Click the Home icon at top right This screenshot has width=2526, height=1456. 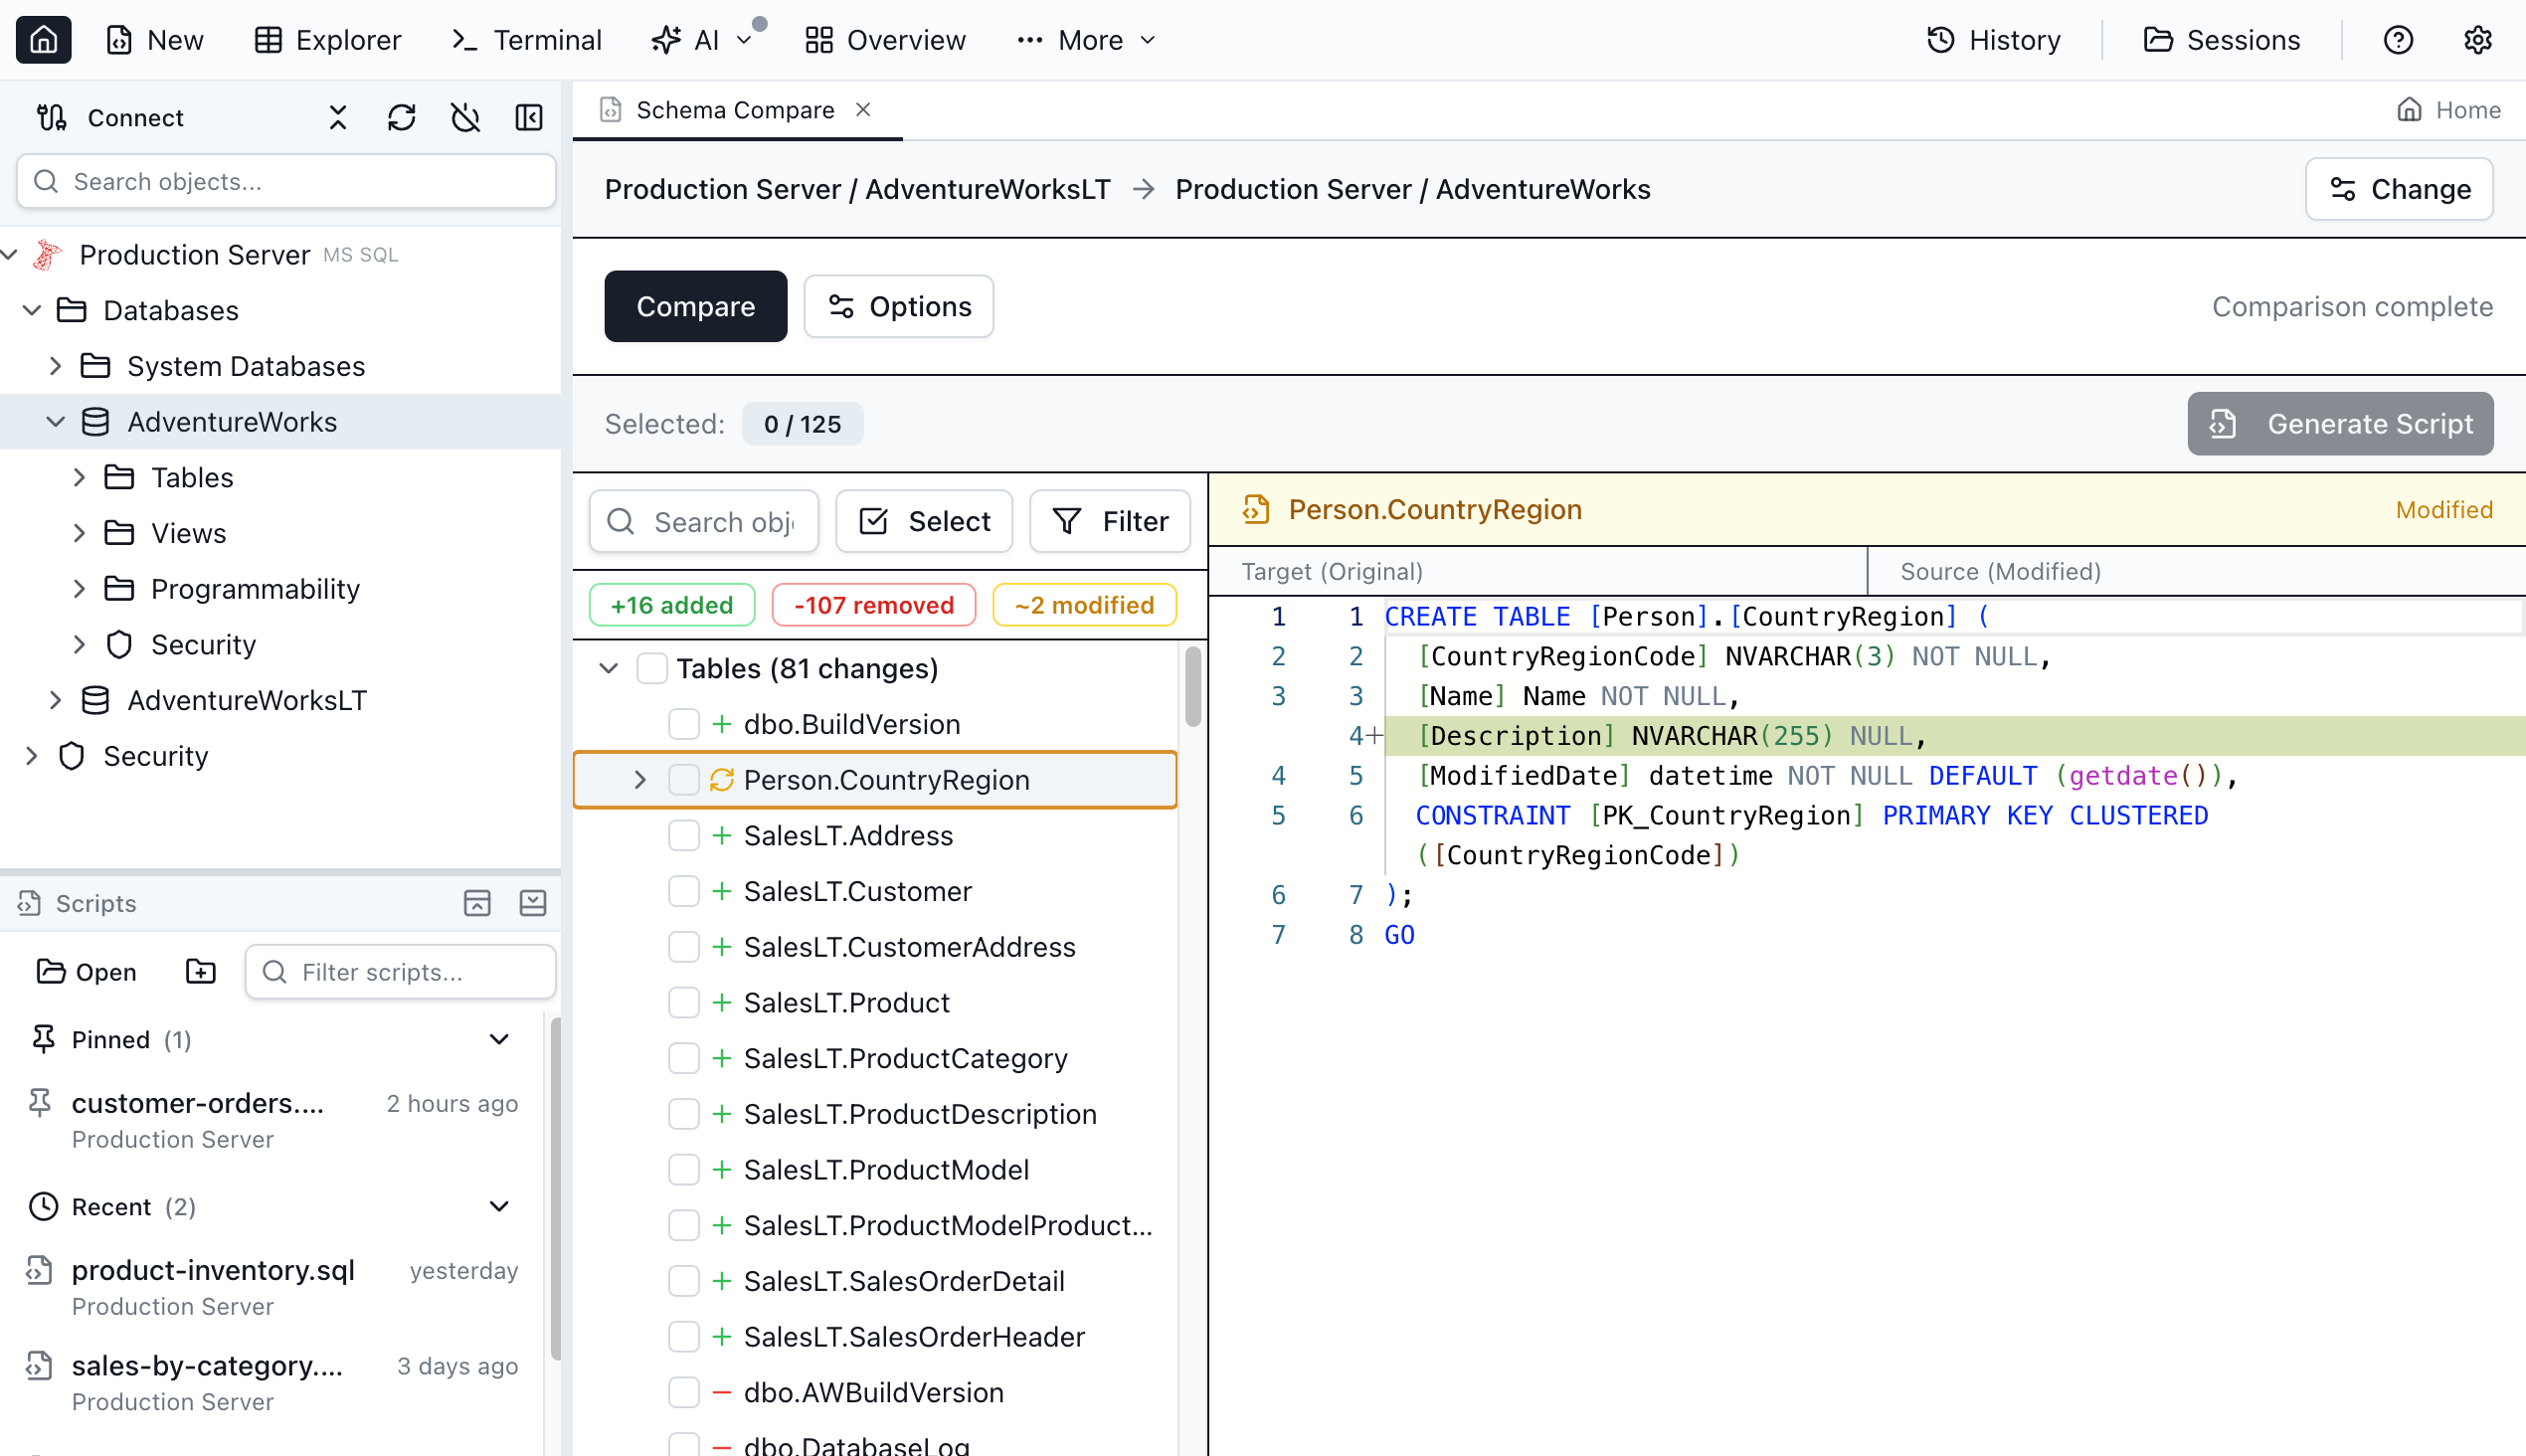tap(2410, 109)
